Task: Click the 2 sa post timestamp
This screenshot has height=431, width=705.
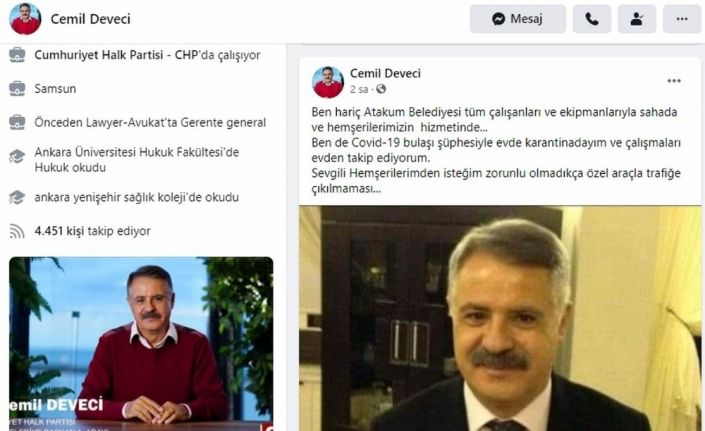Action: (x=359, y=89)
